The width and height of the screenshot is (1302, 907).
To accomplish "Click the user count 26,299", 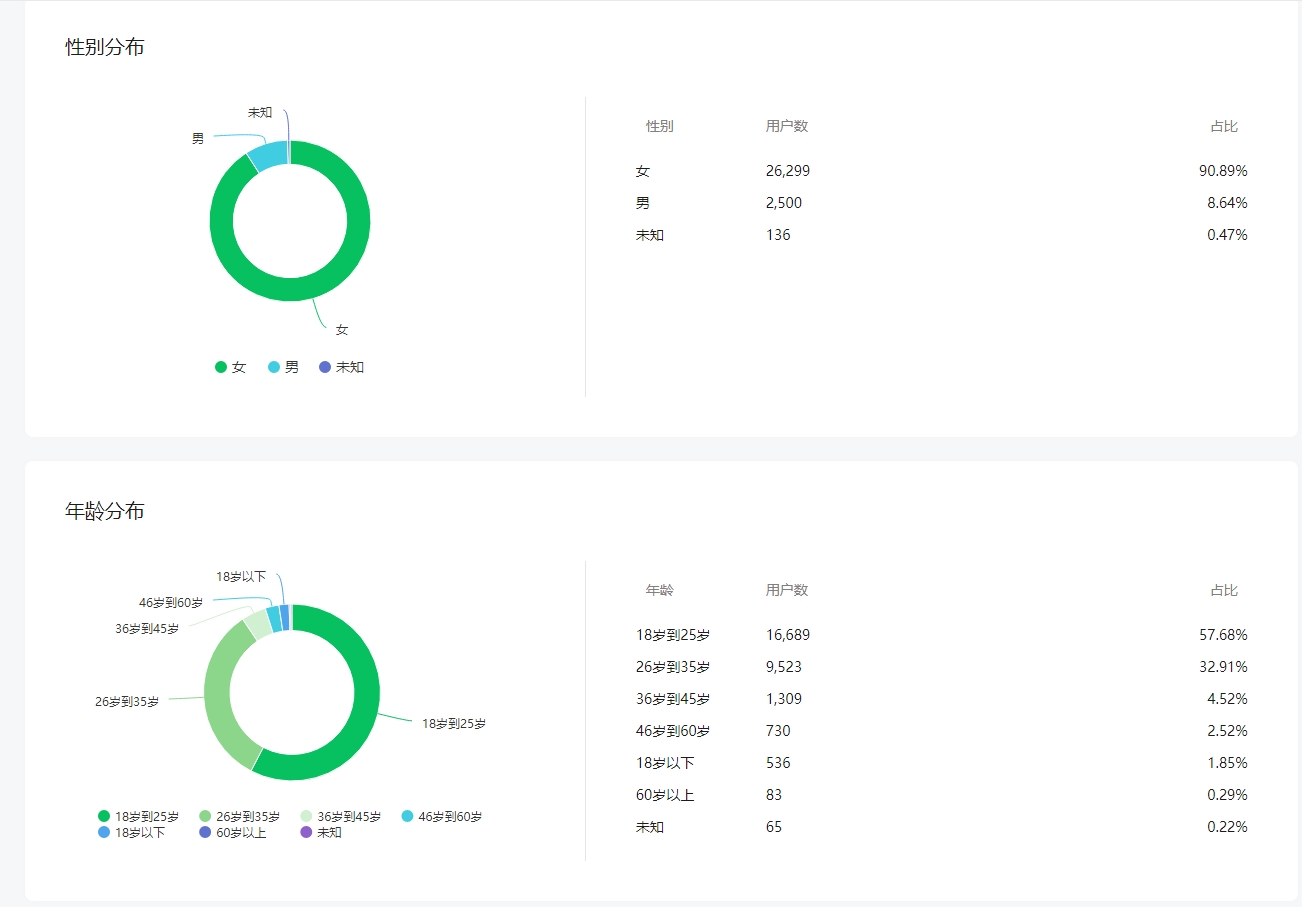I will tap(788, 171).
